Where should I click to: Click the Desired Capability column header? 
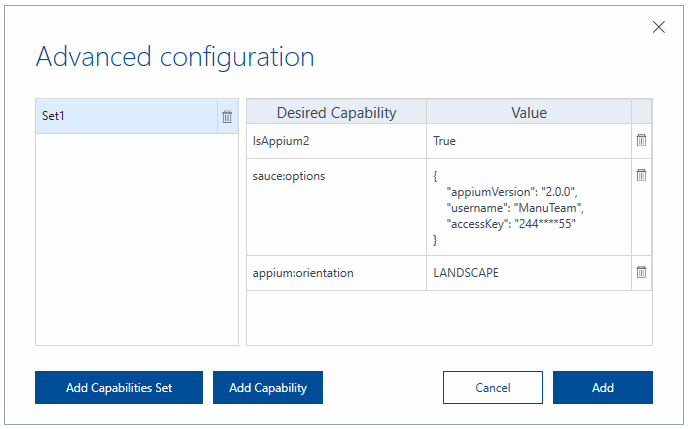tap(336, 112)
